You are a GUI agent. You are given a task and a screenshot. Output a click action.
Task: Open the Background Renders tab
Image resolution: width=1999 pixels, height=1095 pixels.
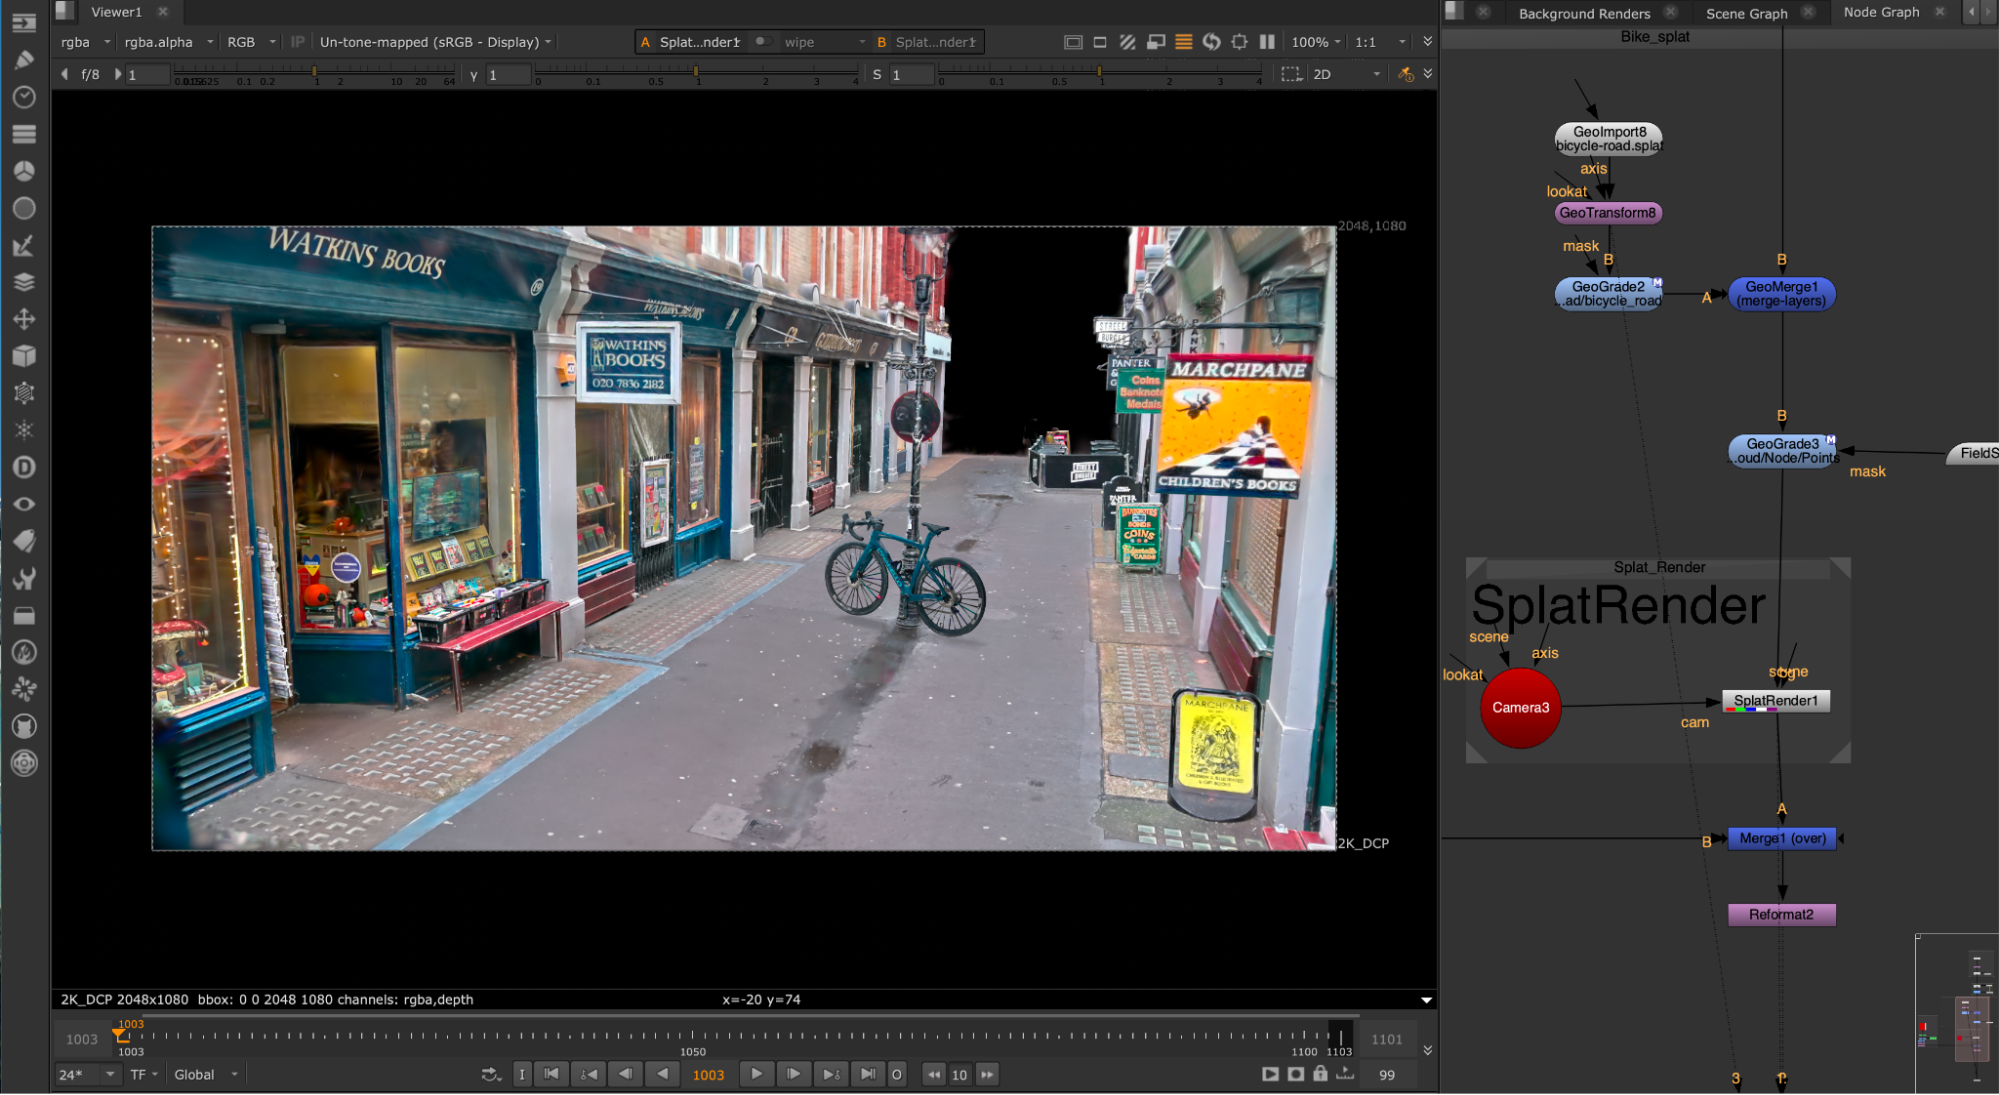[1584, 13]
